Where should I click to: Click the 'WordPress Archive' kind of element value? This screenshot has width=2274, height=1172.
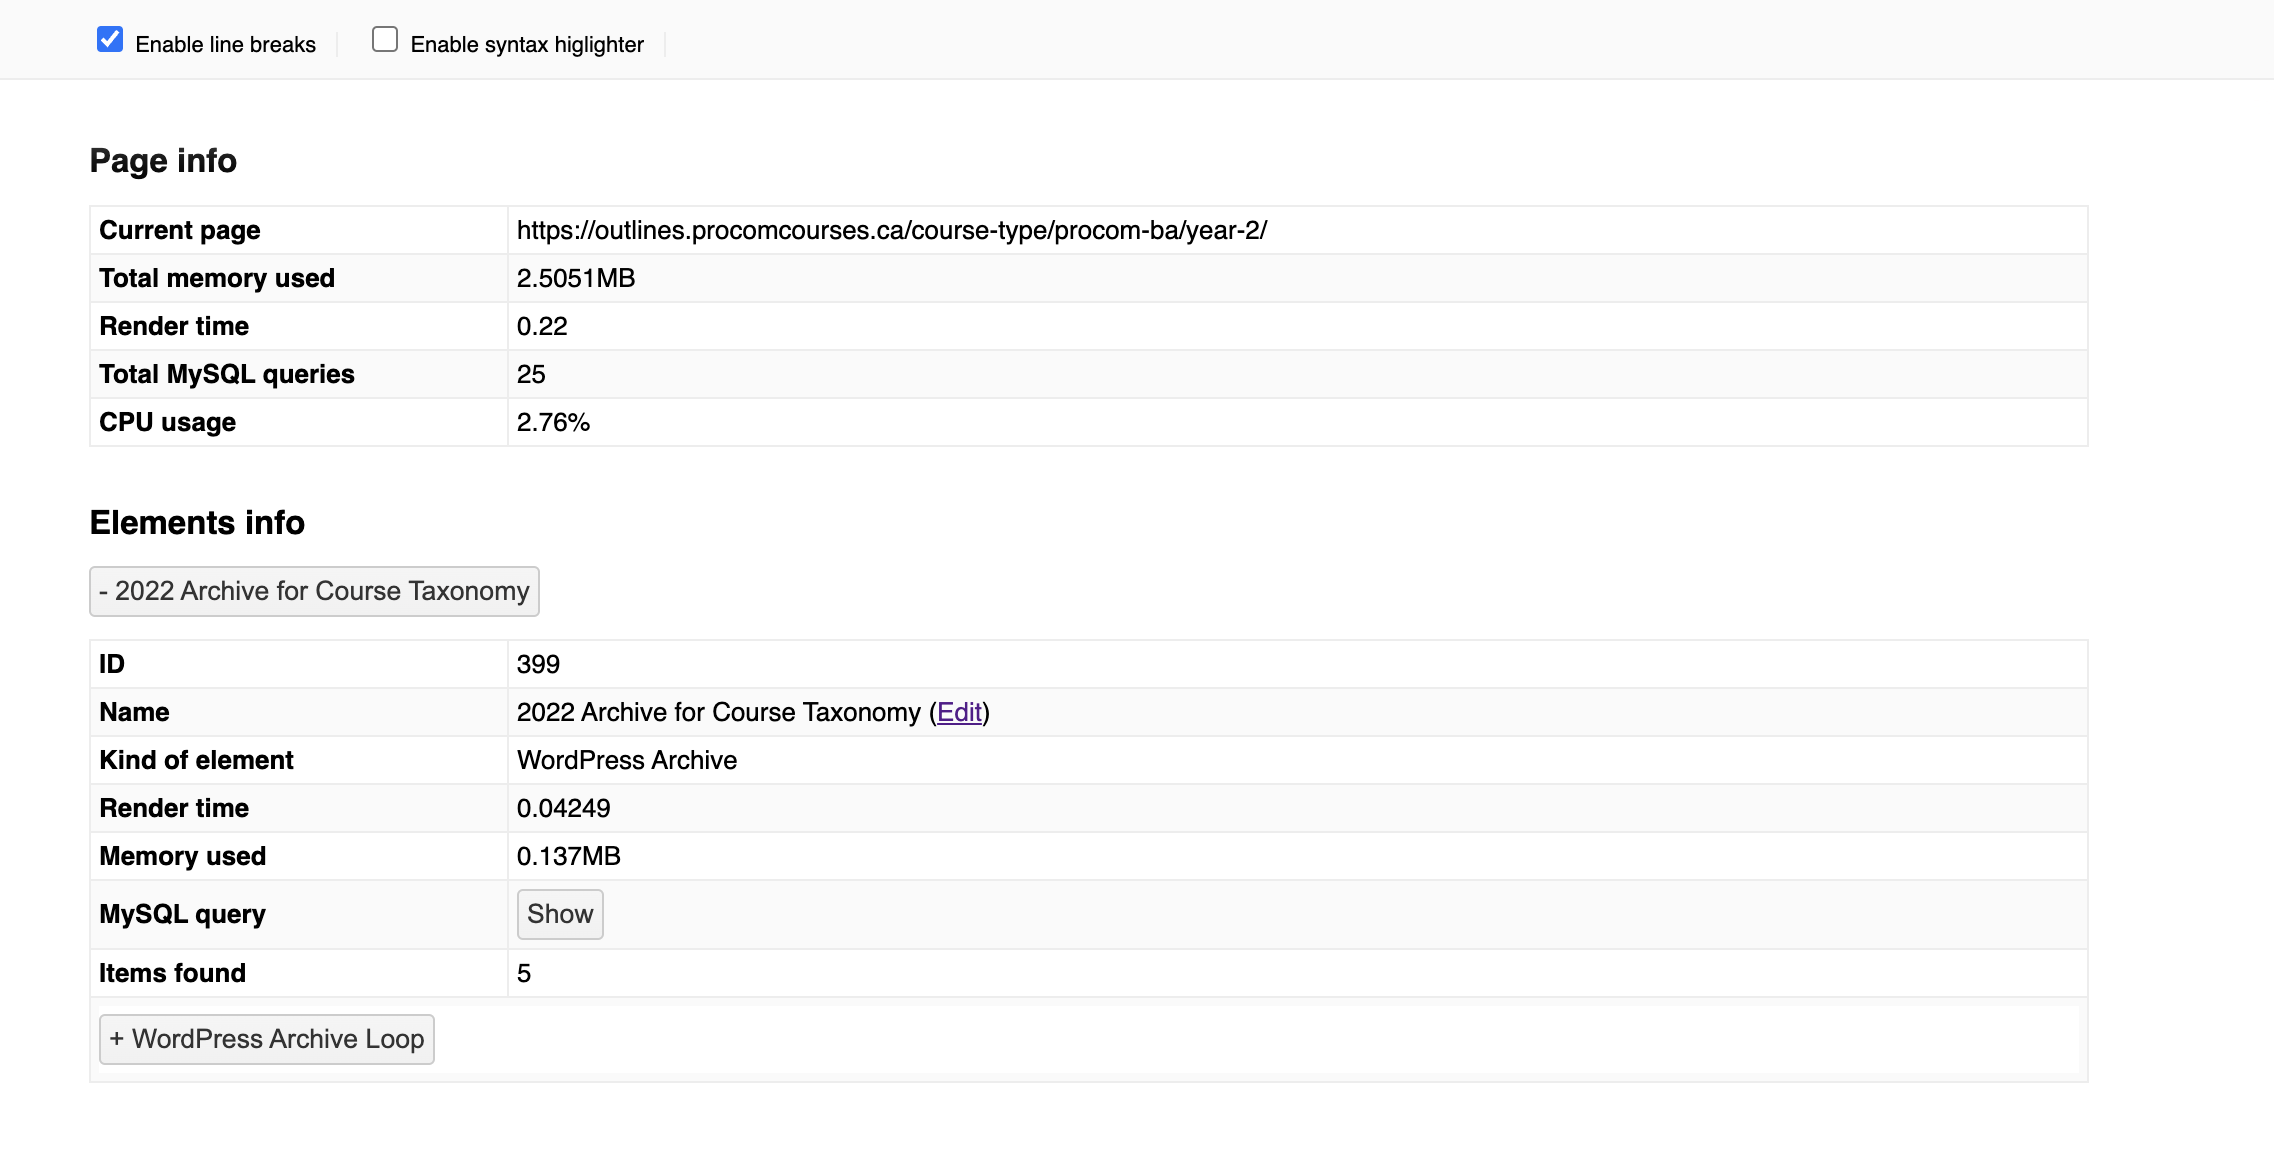(626, 760)
